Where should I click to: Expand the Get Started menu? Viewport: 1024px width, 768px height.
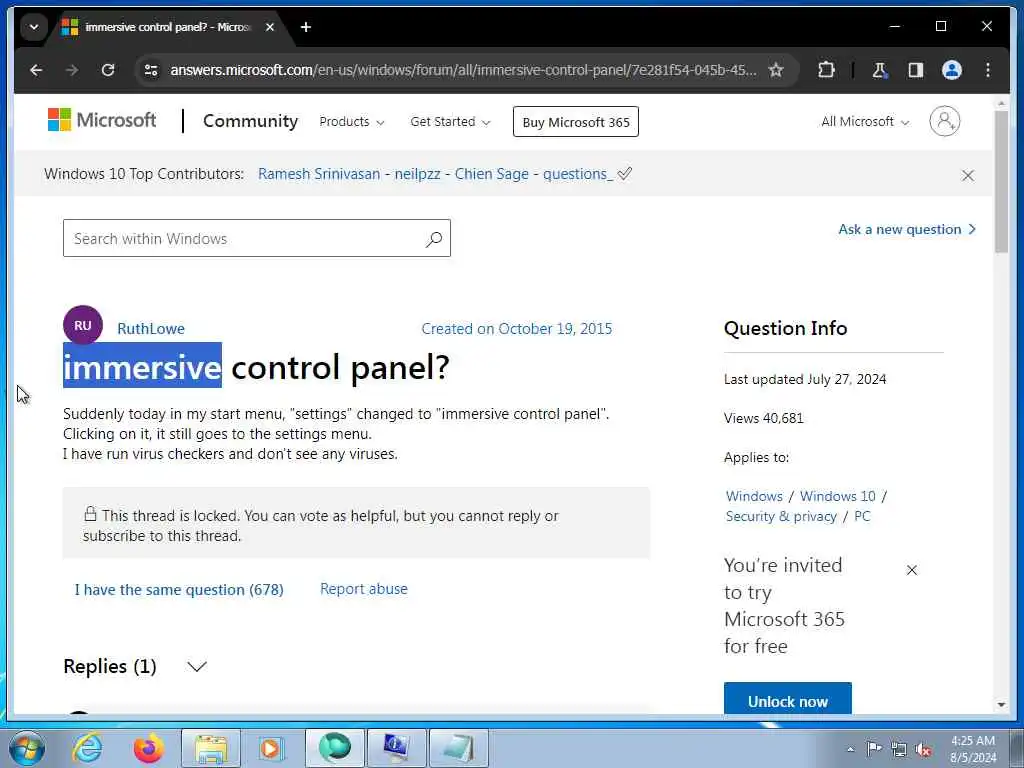pyautogui.click(x=450, y=121)
